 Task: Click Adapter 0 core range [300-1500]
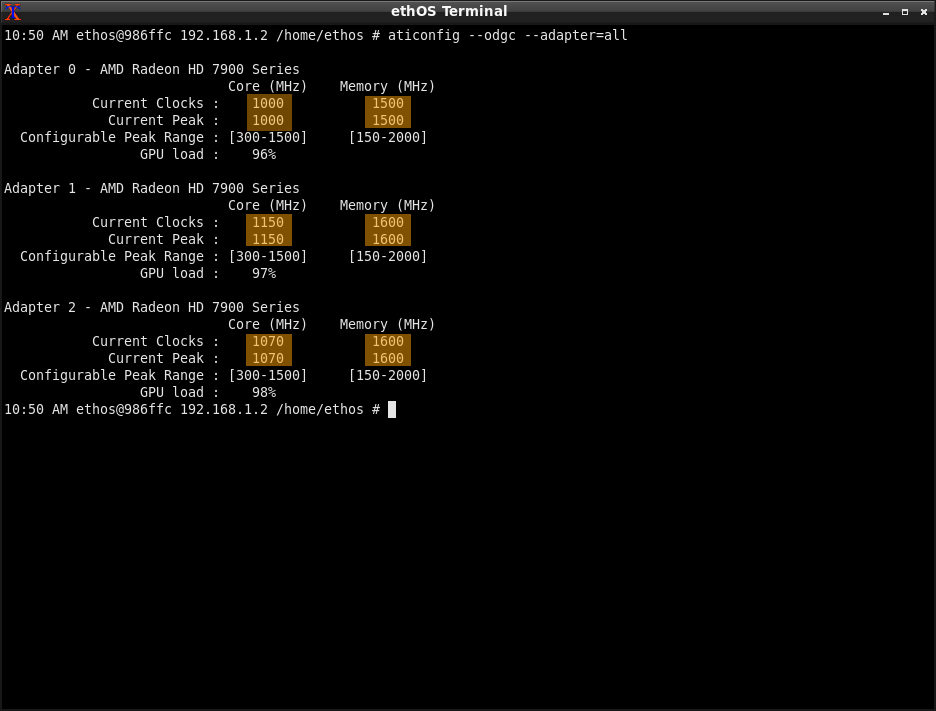(268, 137)
